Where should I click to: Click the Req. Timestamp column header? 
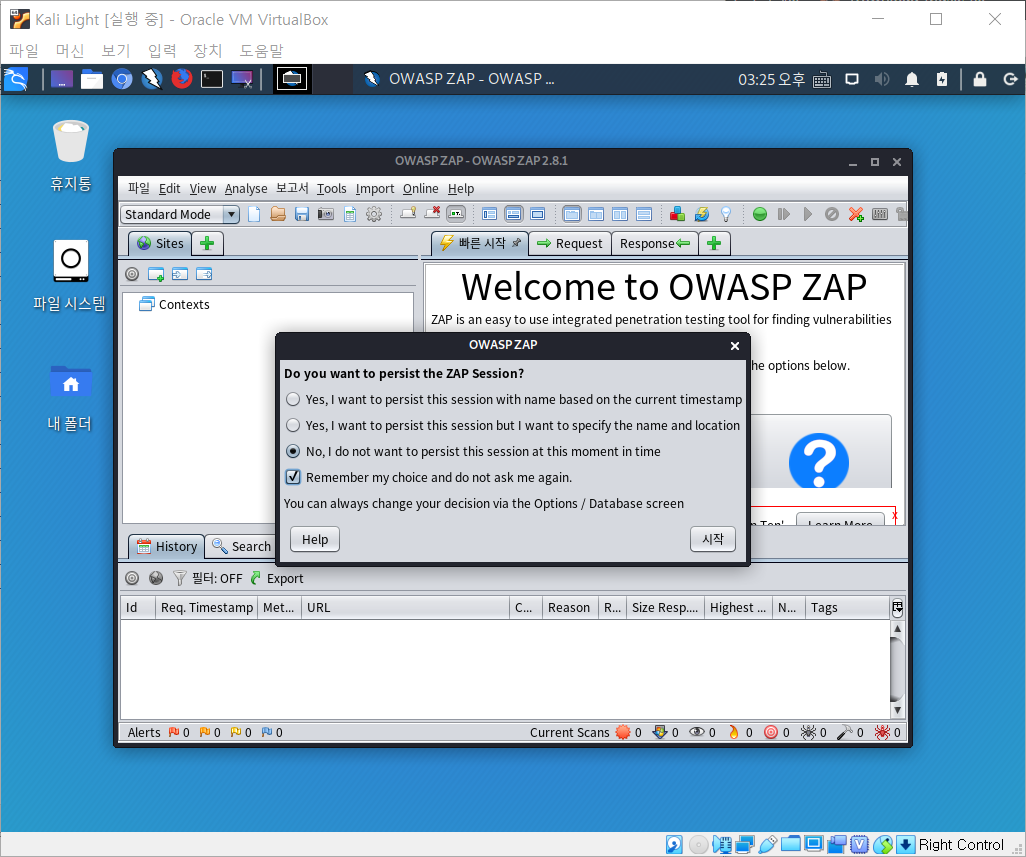point(207,607)
